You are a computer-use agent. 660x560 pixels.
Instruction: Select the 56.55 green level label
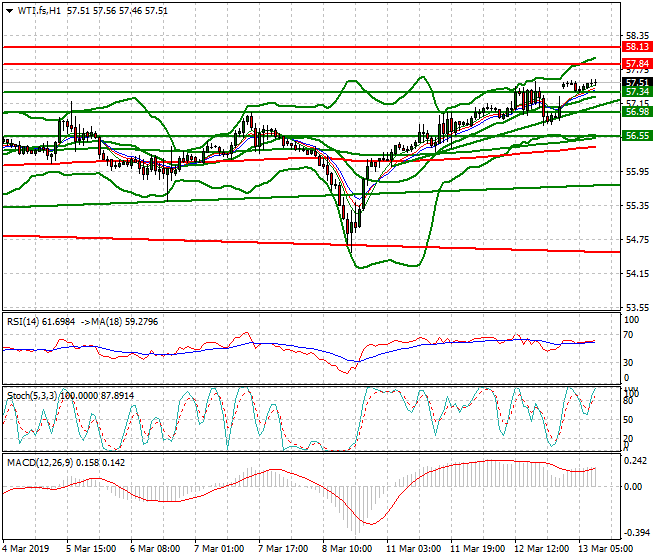(637, 136)
